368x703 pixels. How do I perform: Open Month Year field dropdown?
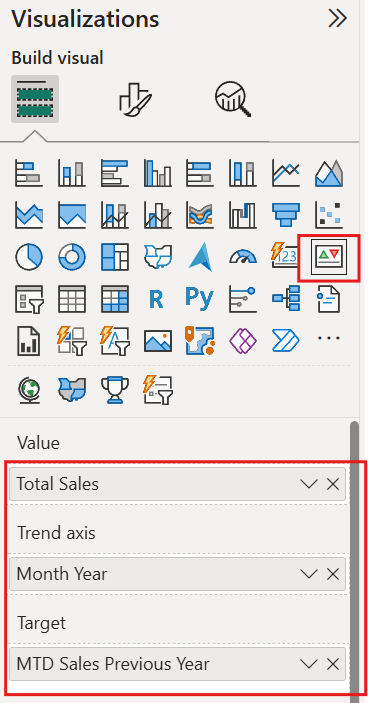pyautogui.click(x=309, y=574)
